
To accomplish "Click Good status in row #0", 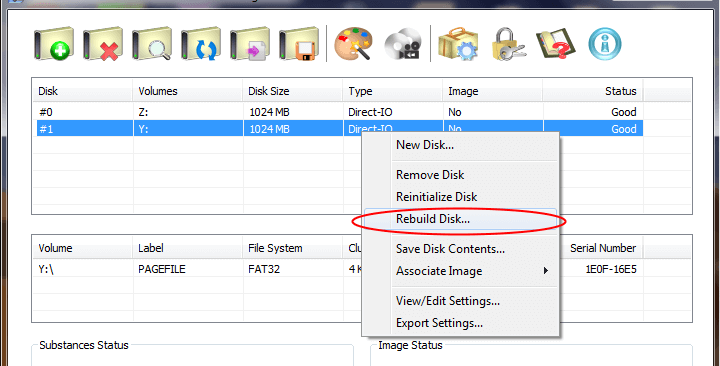I will point(624,112).
